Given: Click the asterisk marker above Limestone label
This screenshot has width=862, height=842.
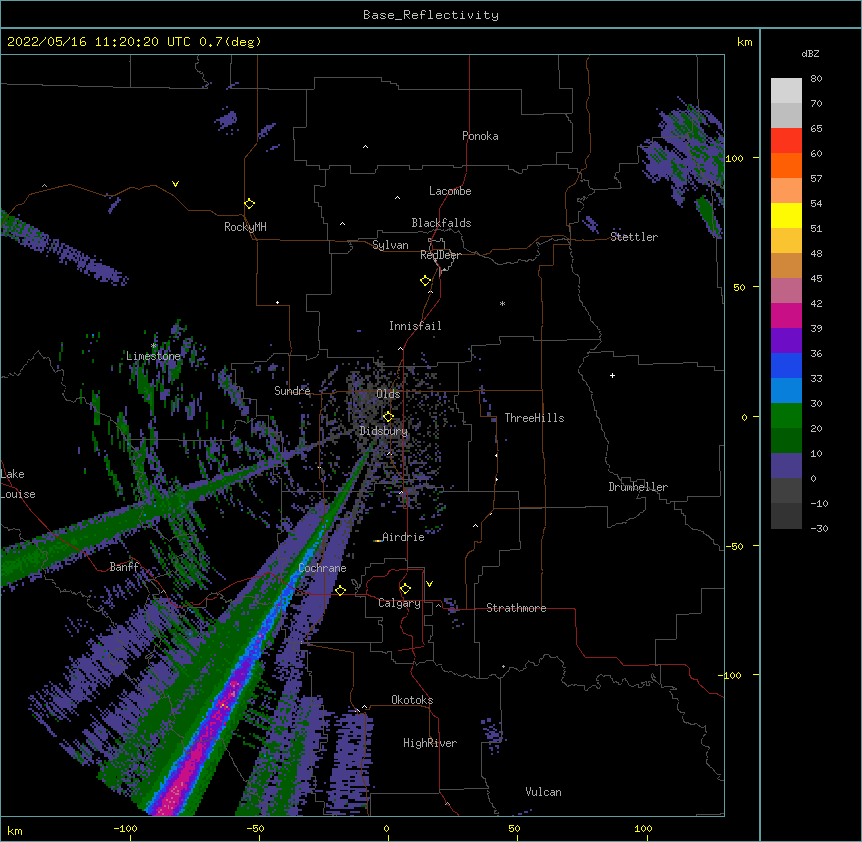Looking at the screenshot, I should tap(154, 346).
